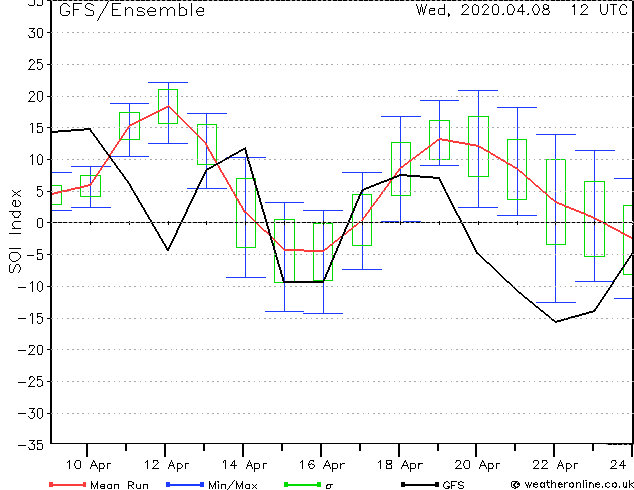Click the y-axis value -5

pos(34,255)
